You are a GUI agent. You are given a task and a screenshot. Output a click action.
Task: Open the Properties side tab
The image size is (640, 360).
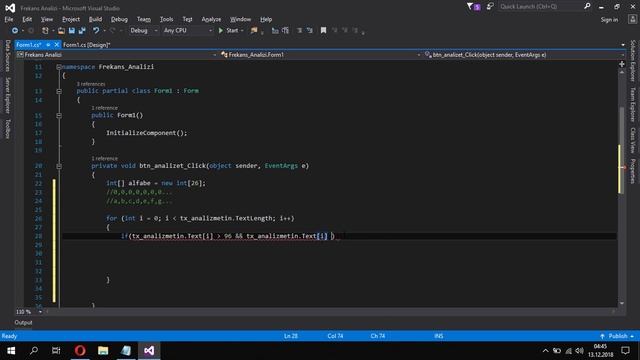coord(633,171)
